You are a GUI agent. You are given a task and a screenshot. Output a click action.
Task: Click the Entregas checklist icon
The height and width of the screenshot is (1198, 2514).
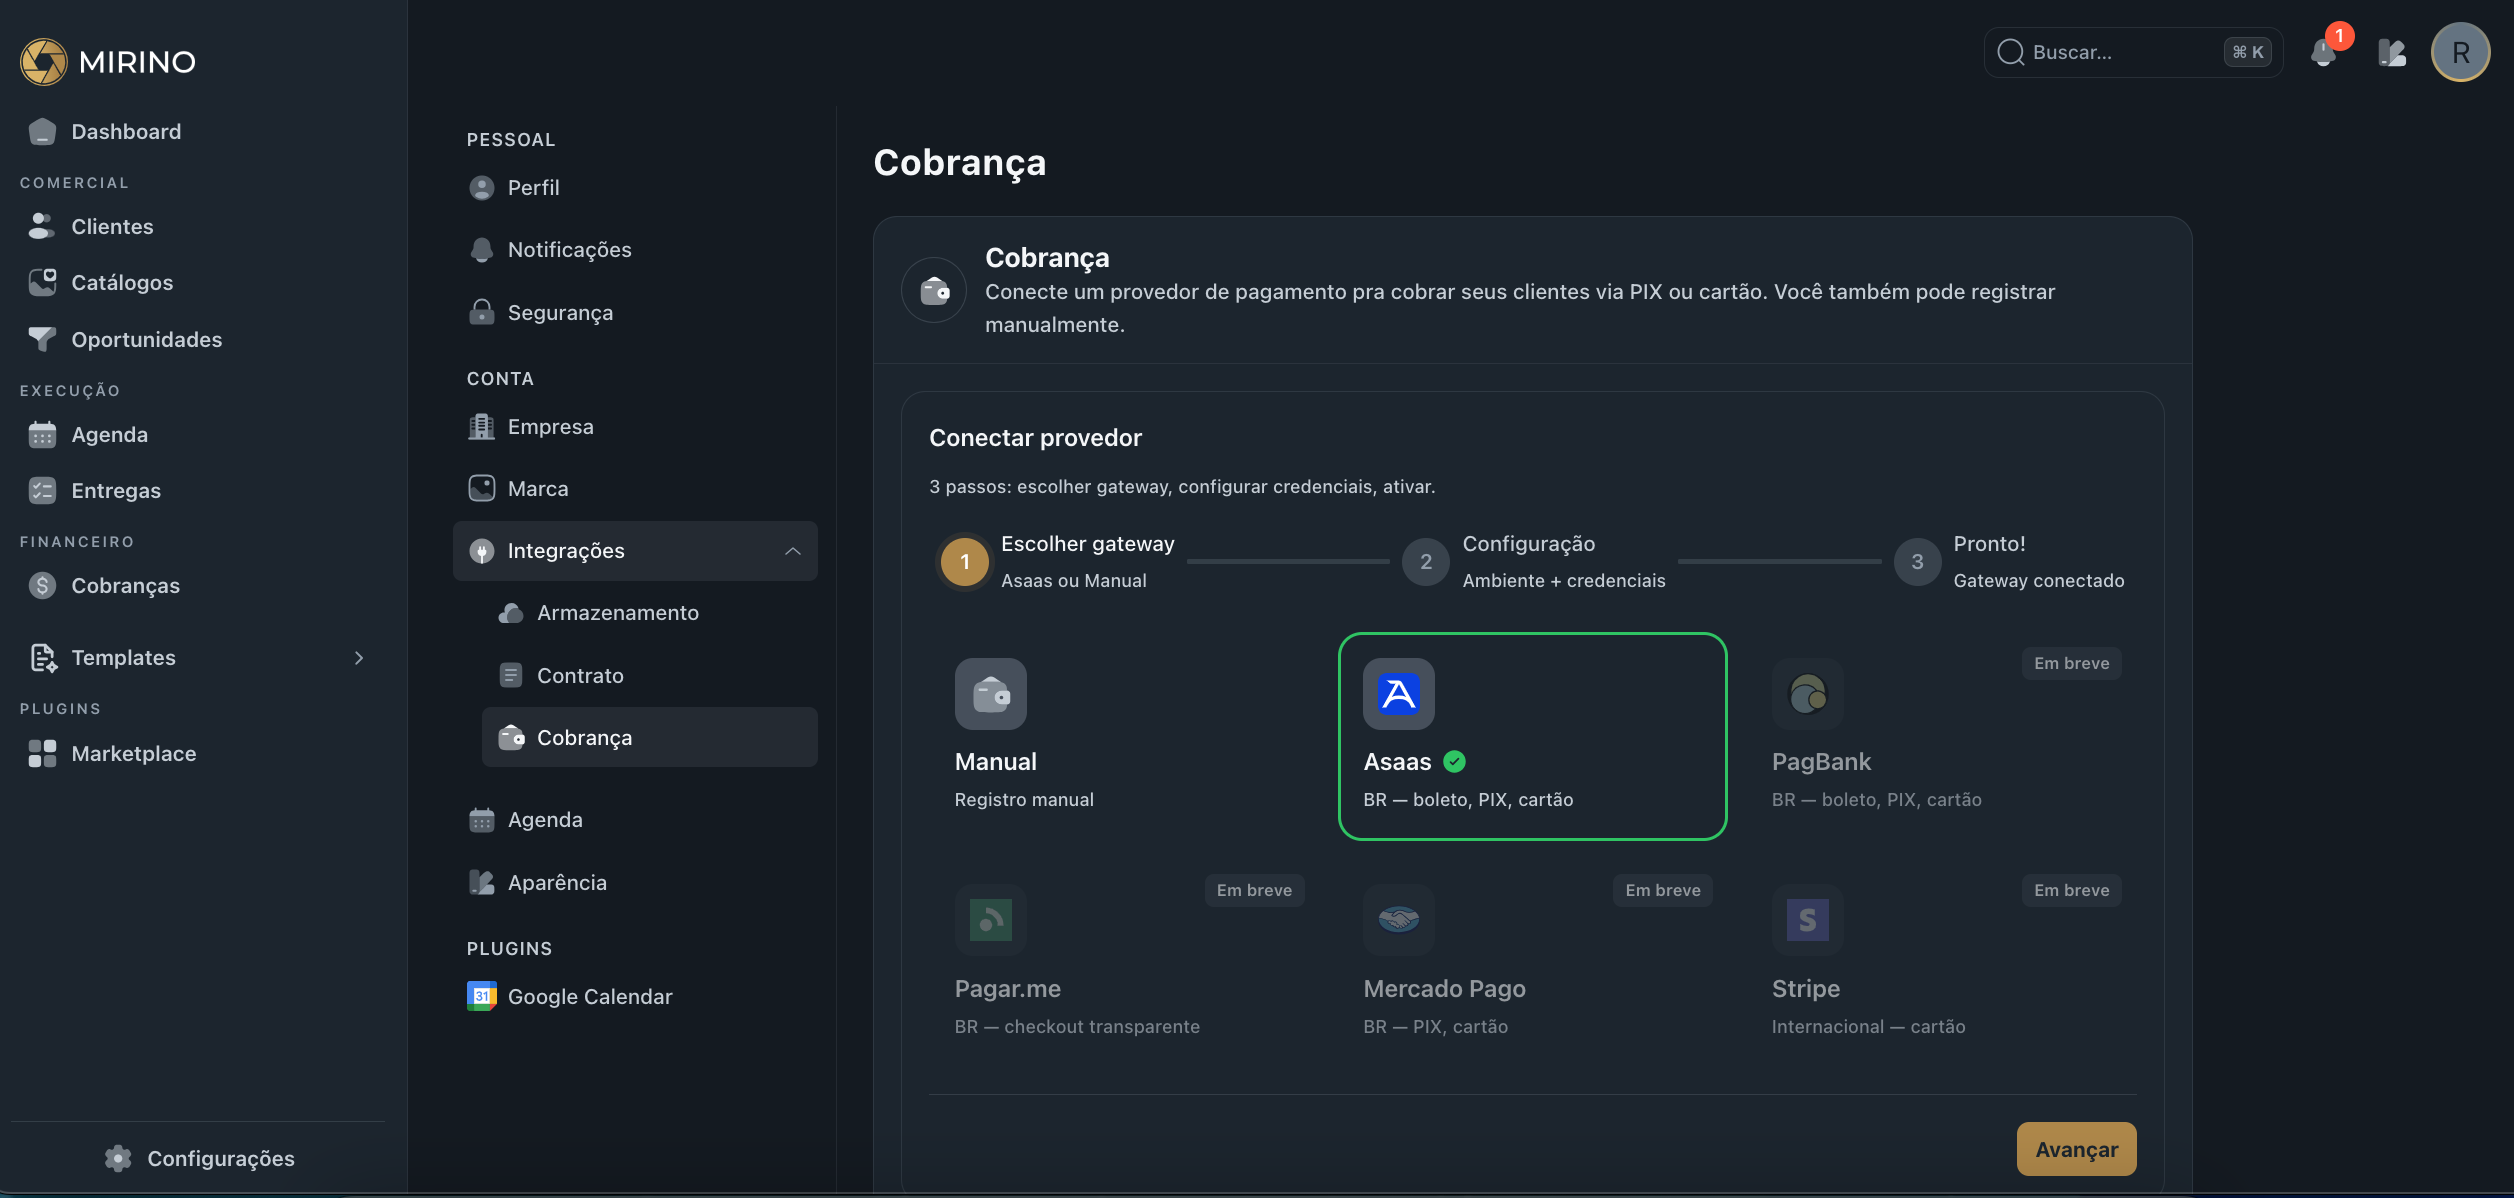point(42,491)
